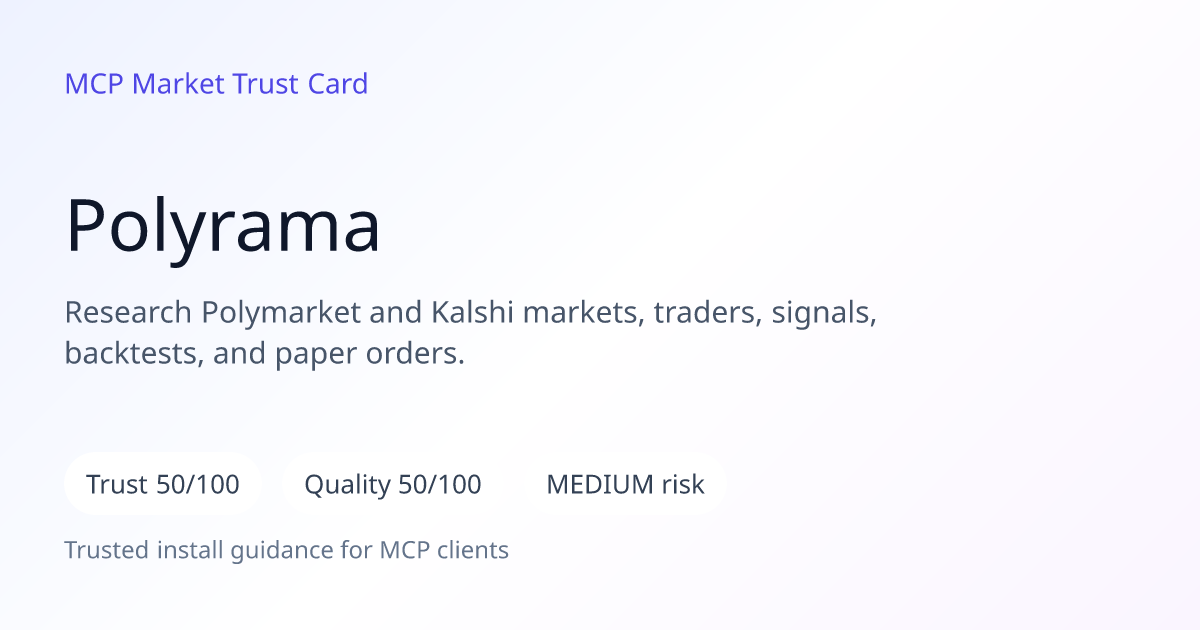Click the Trusted install guidance footer text
The height and width of the screenshot is (630, 1200).
click(287, 550)
